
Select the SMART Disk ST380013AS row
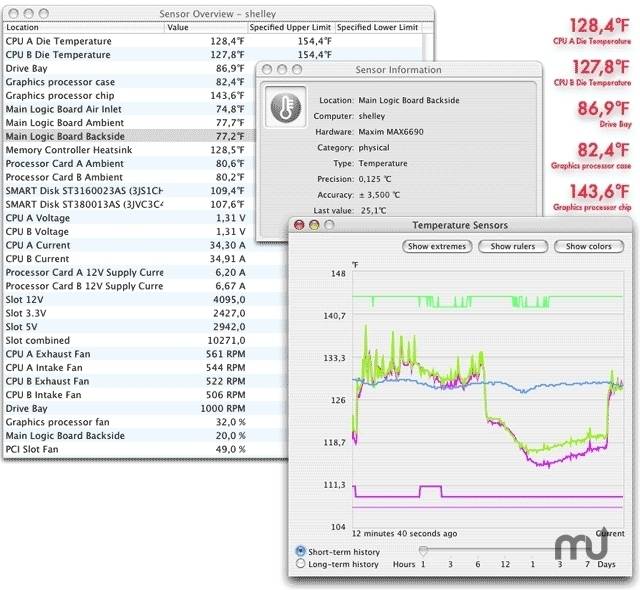(129, 204)
